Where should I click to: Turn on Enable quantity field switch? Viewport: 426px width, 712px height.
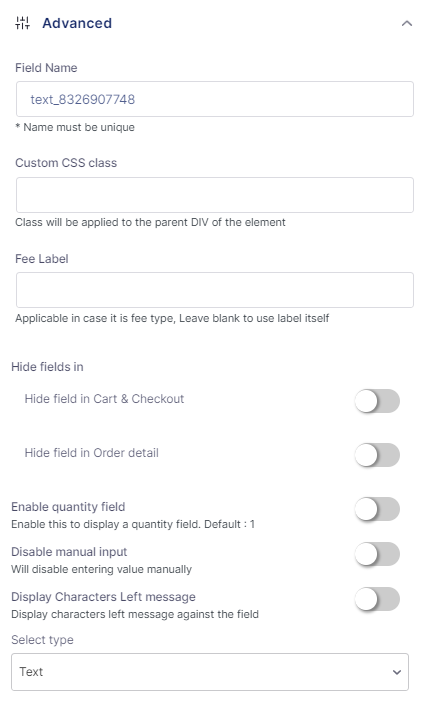377,509
